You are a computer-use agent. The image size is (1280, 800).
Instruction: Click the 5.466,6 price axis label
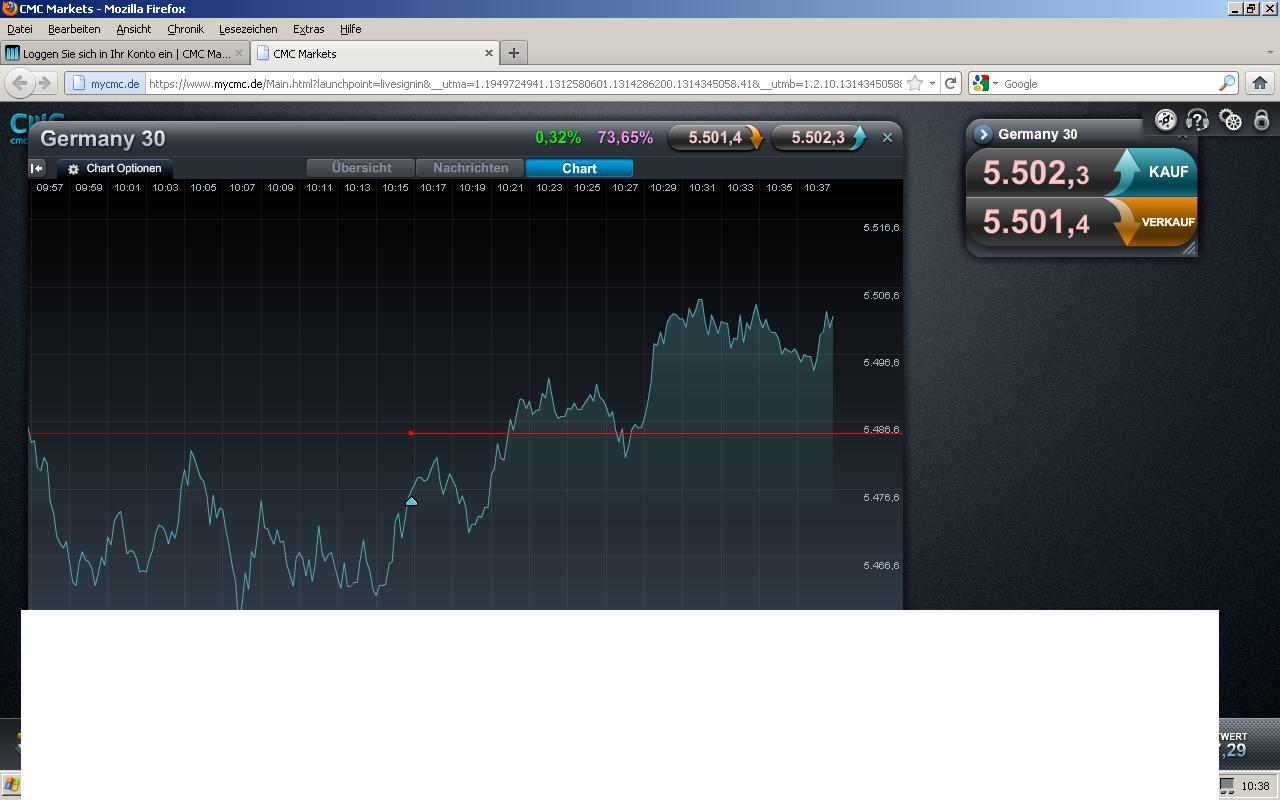[x=881, y=566]
